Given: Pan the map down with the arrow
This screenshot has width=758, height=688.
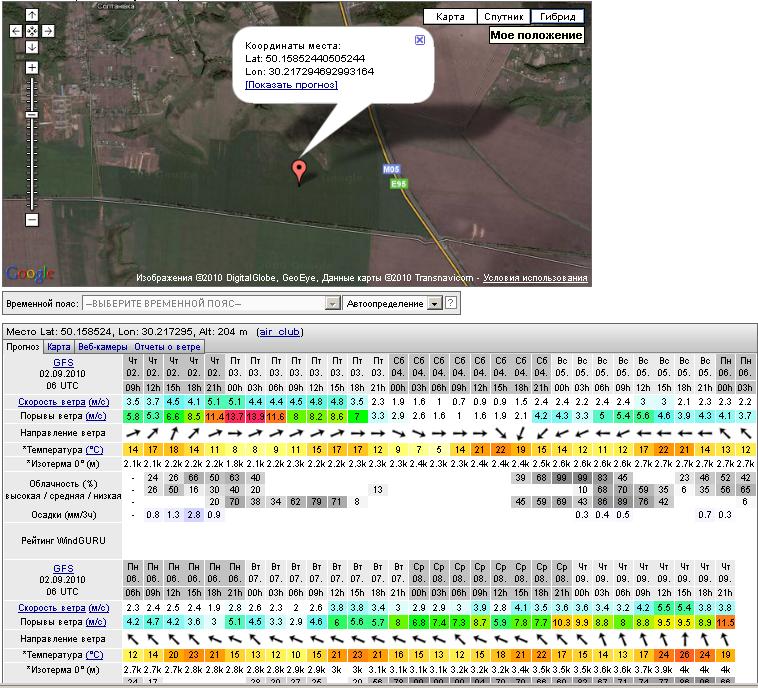Looking at the screenshot, I should pos(32,47).
